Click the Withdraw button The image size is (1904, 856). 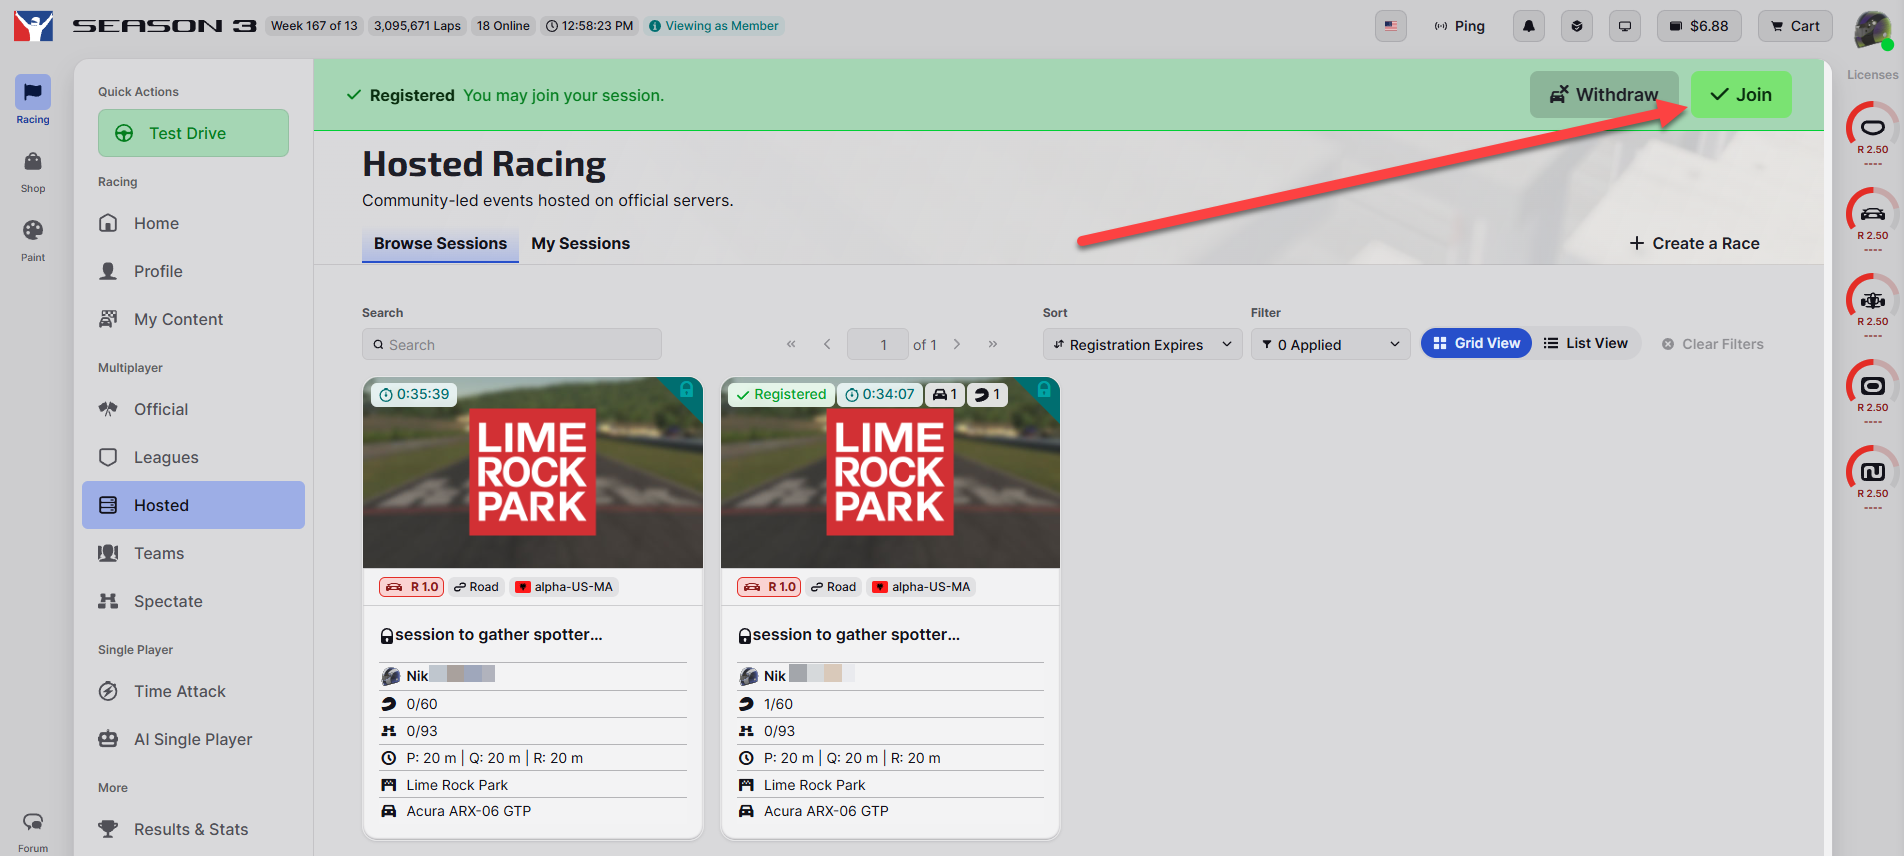coord(1604,95)
